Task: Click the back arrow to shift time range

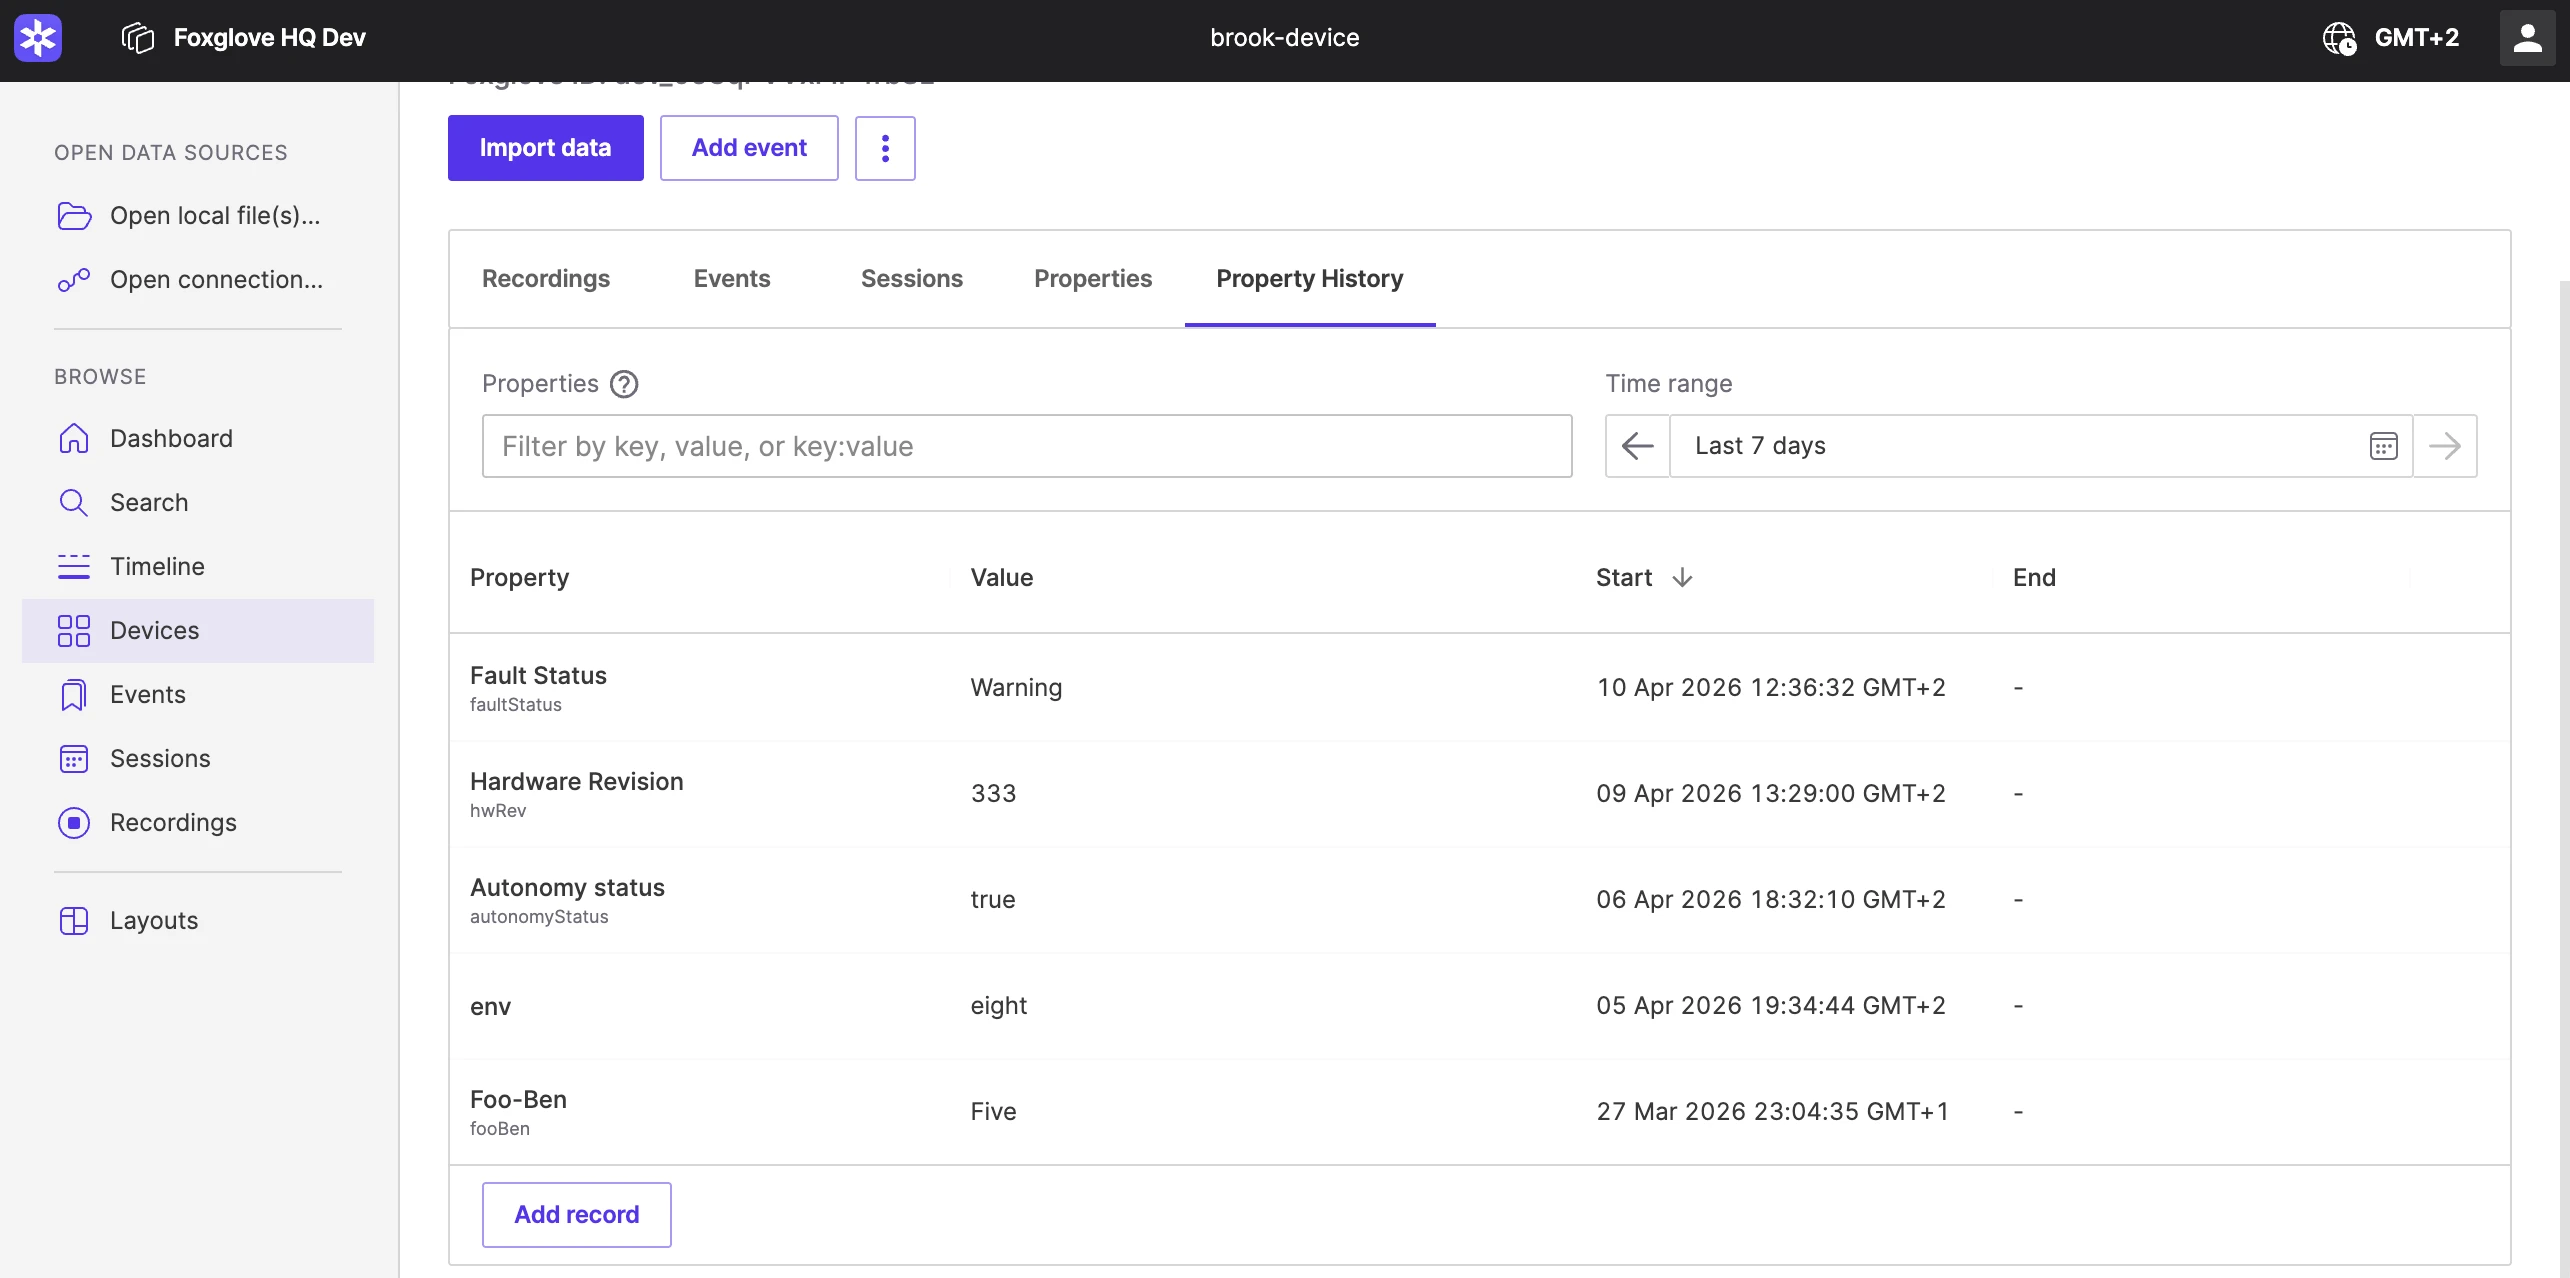Action: coord(1637,446)
